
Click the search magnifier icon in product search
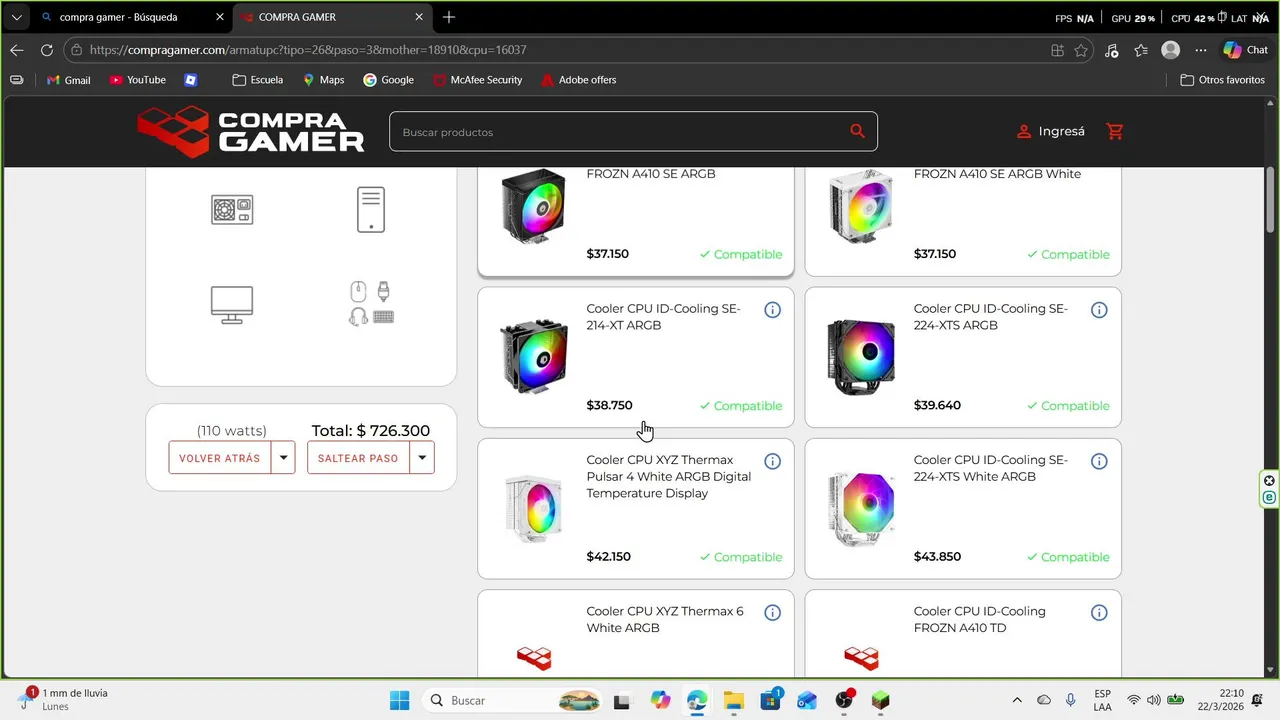pyautogui.click(x=857, y=131)
